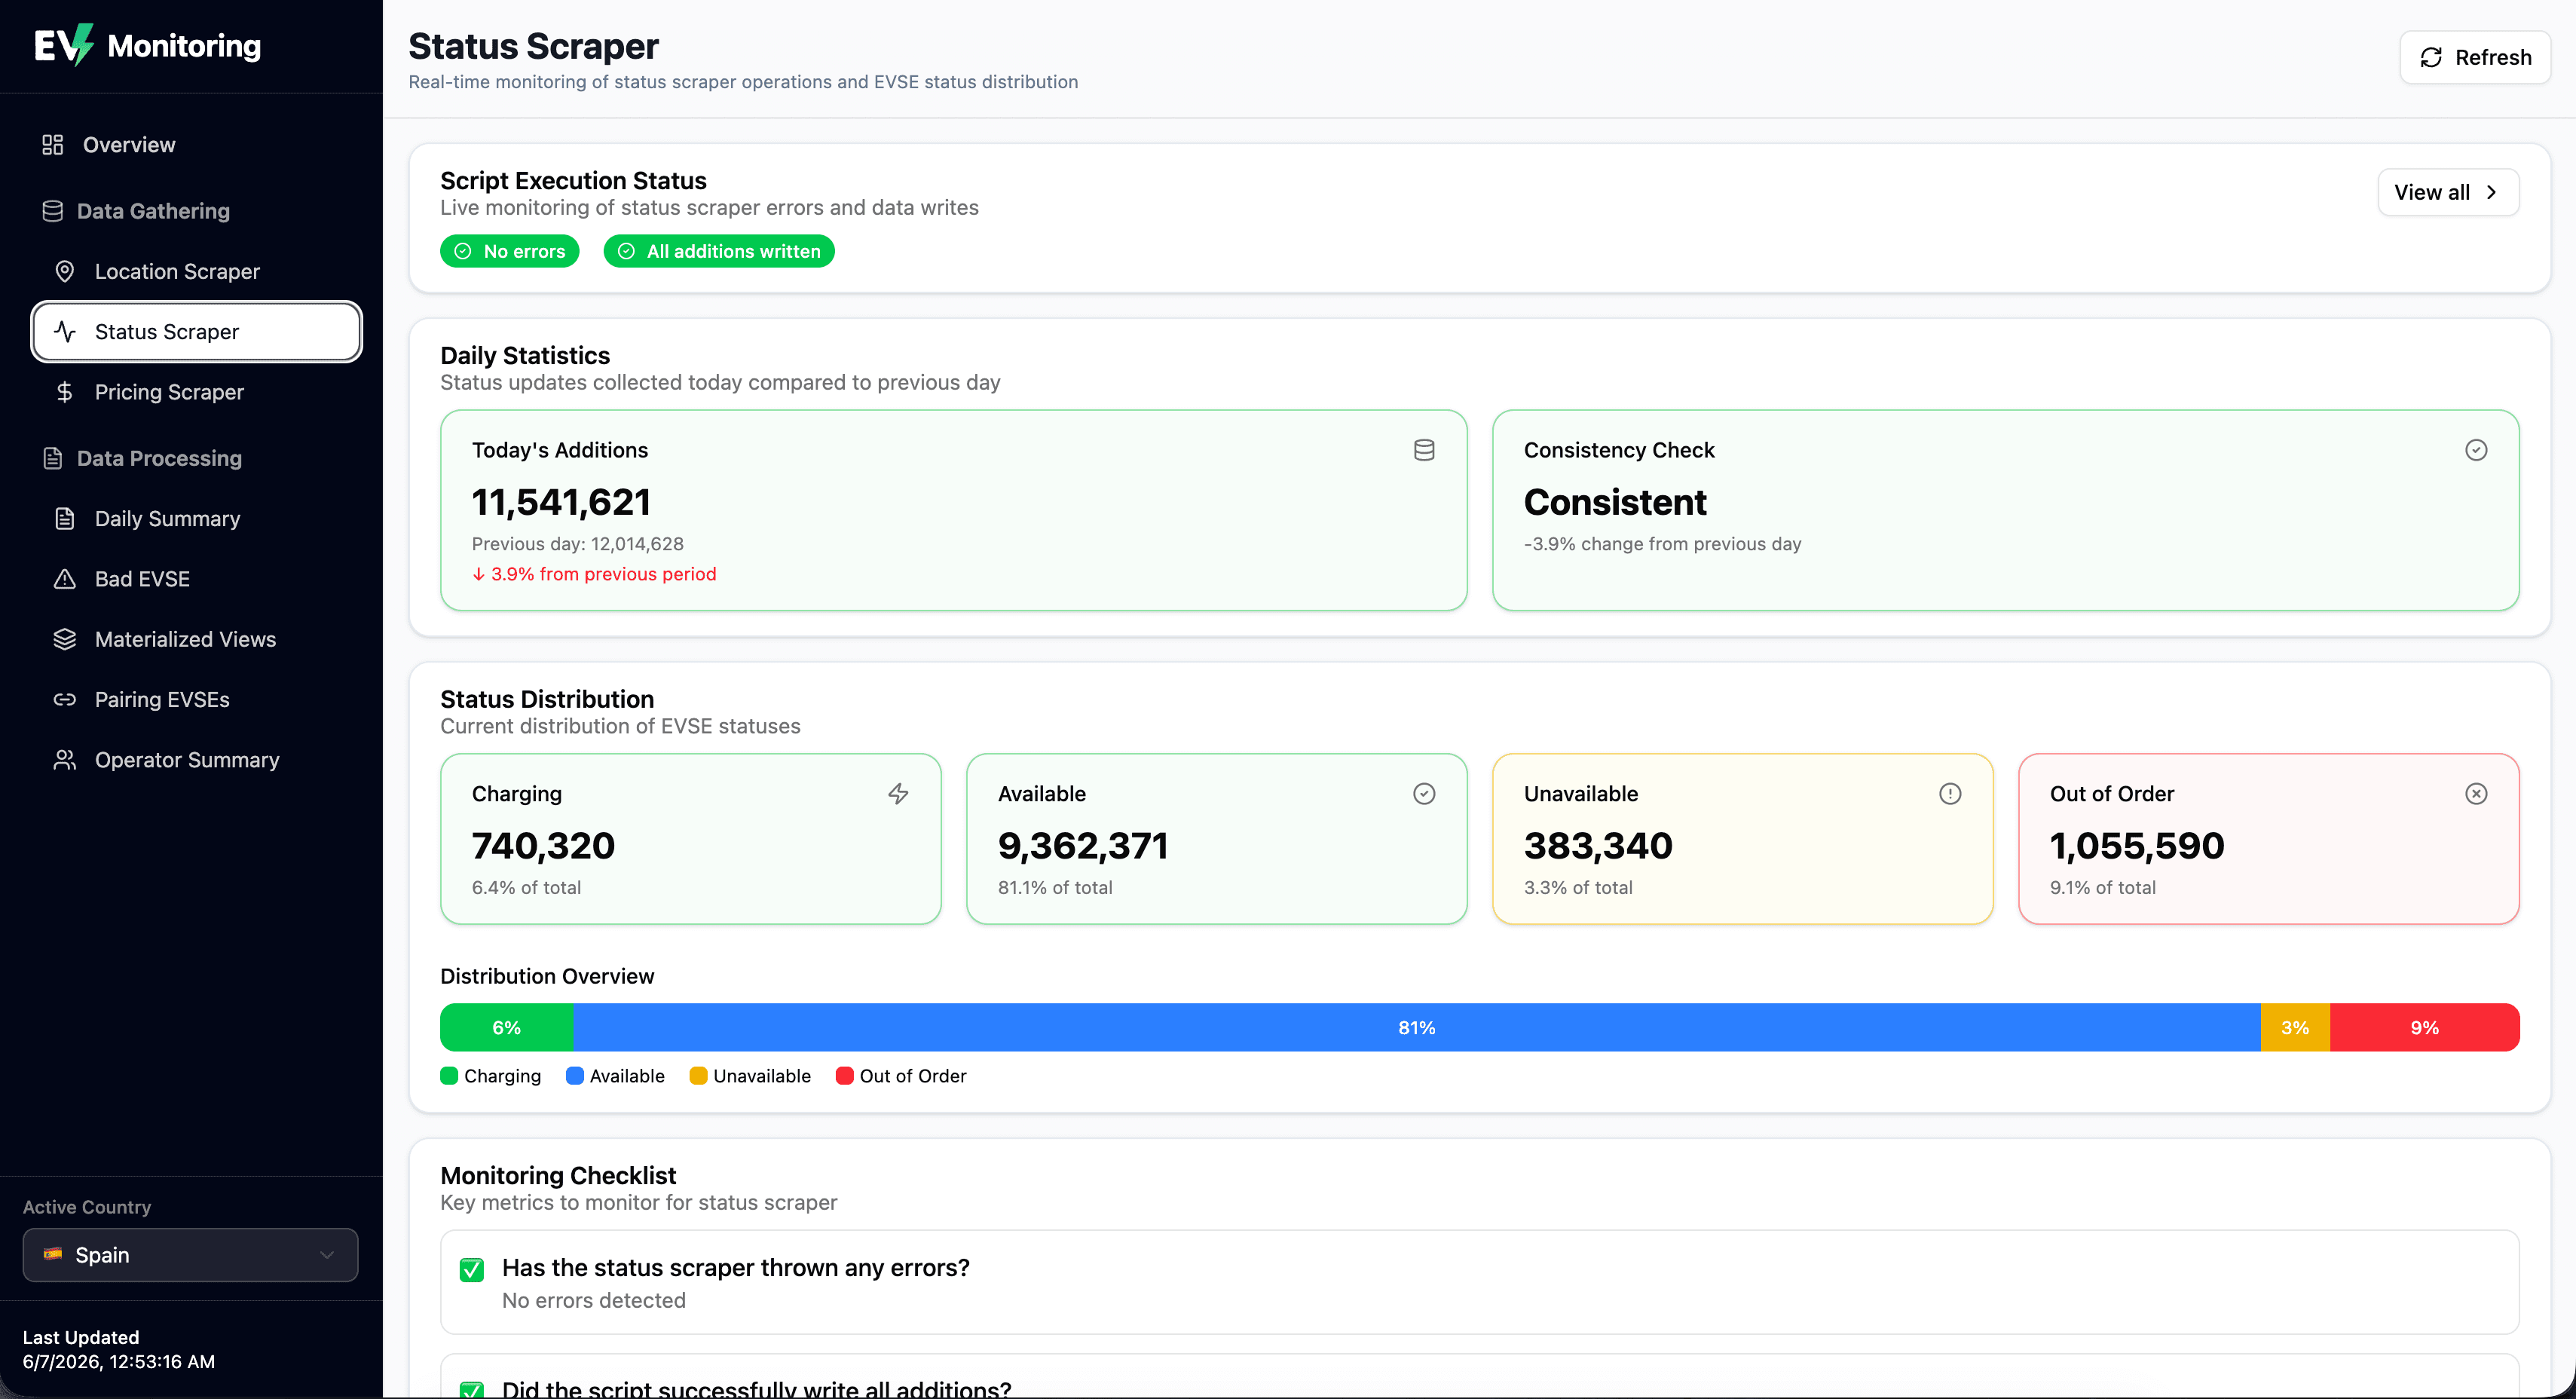The image size is (2576, 1399).
Task: Click the Location Scraper pin icon
Action: coord(65,271)
